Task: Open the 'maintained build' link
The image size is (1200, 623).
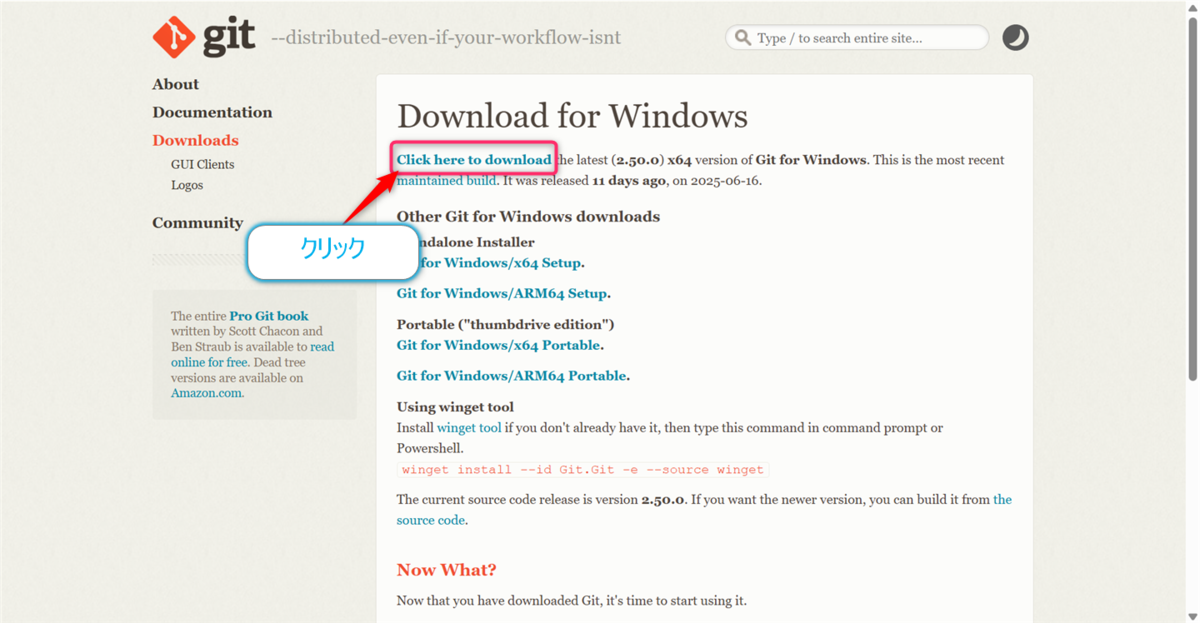Action: click(446, 181)
